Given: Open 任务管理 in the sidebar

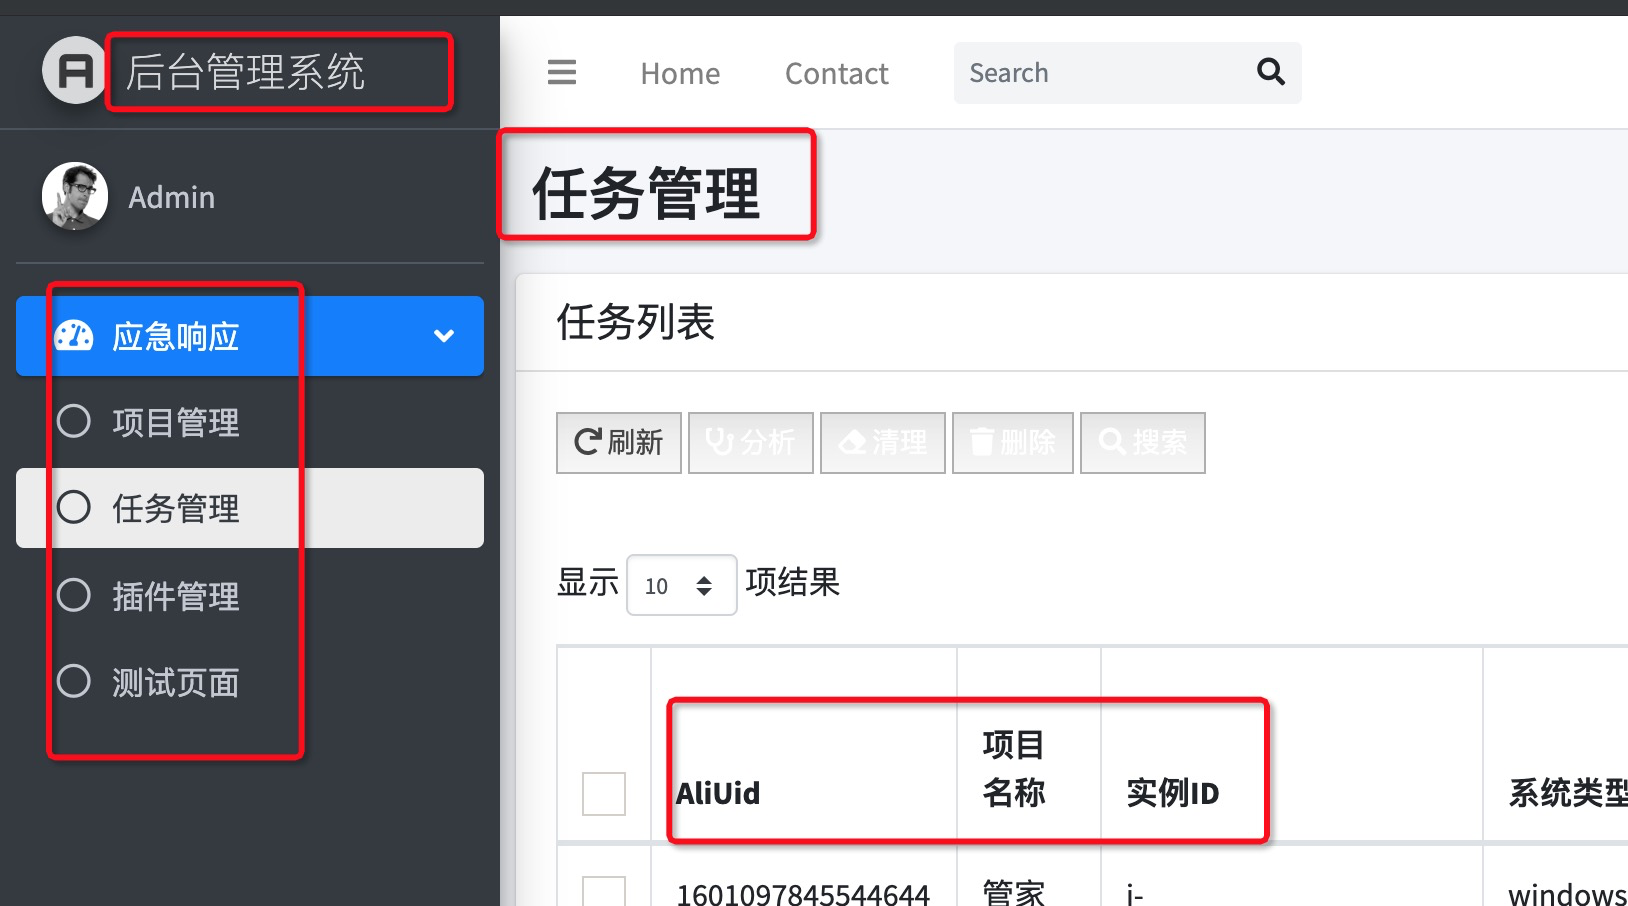Looking at the screenshot, I should pyautogui.click(x=250, y=508).
